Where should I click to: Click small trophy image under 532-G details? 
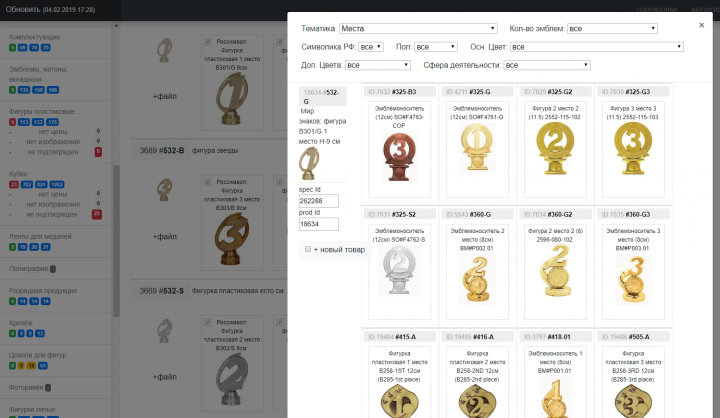click(309, 164)
